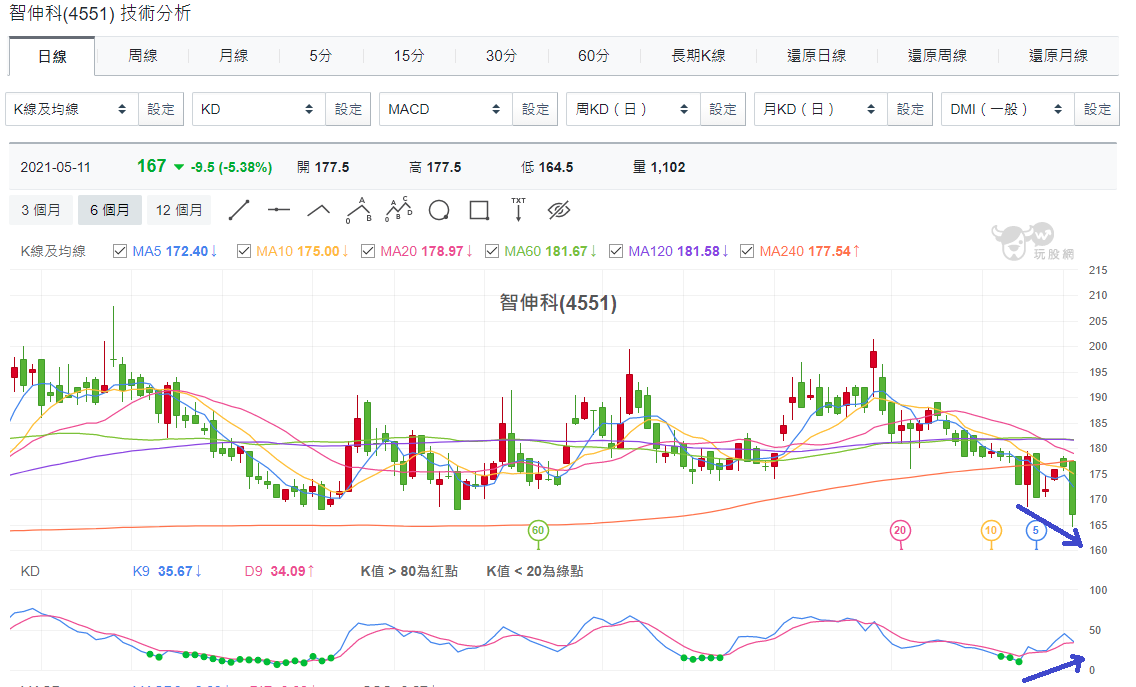Click the 量 1,102 volume text
The image size is (1136, 687).
coord(659,167)
